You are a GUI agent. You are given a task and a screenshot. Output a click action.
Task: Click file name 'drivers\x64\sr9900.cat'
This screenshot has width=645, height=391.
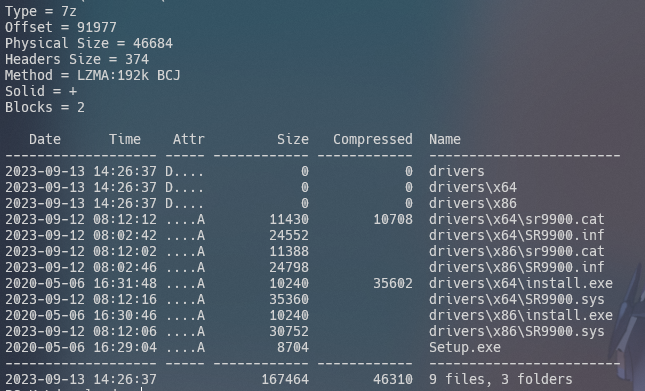pos(517,220)
